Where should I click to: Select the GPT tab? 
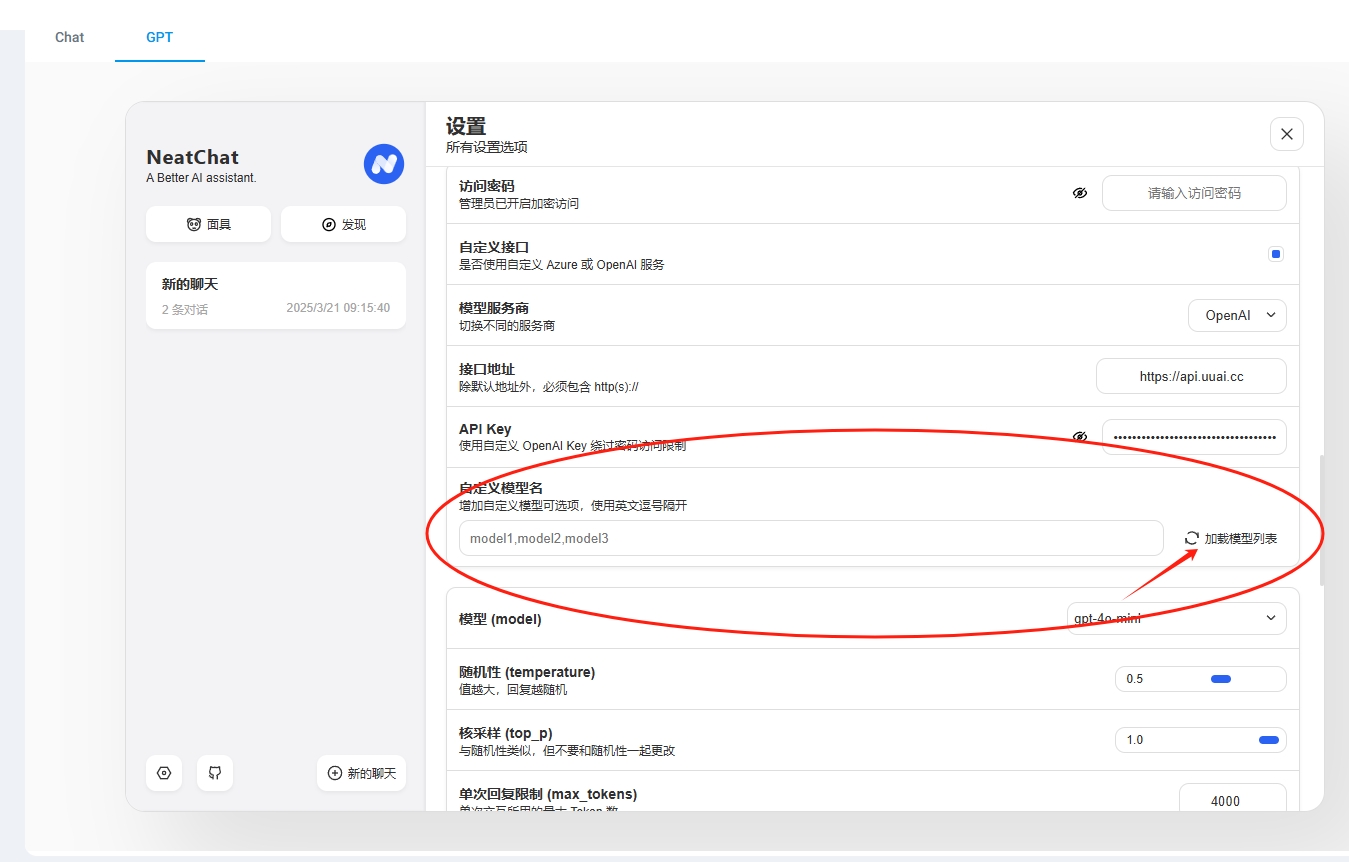(x=160, y=37)
